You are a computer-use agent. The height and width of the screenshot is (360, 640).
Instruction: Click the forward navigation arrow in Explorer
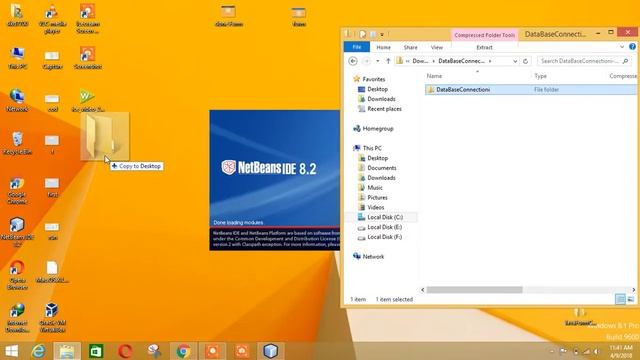pyautogui.click(x=366, y=61)
